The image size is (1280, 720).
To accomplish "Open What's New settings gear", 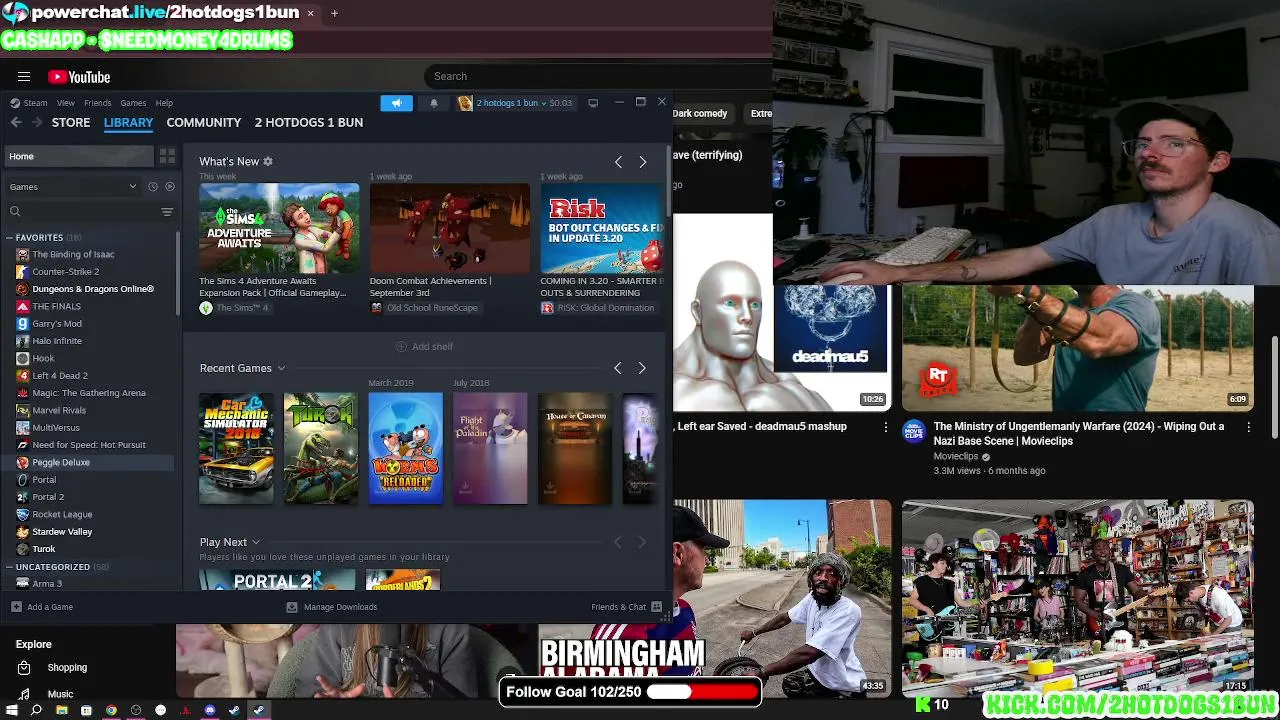I will [268, 161].
